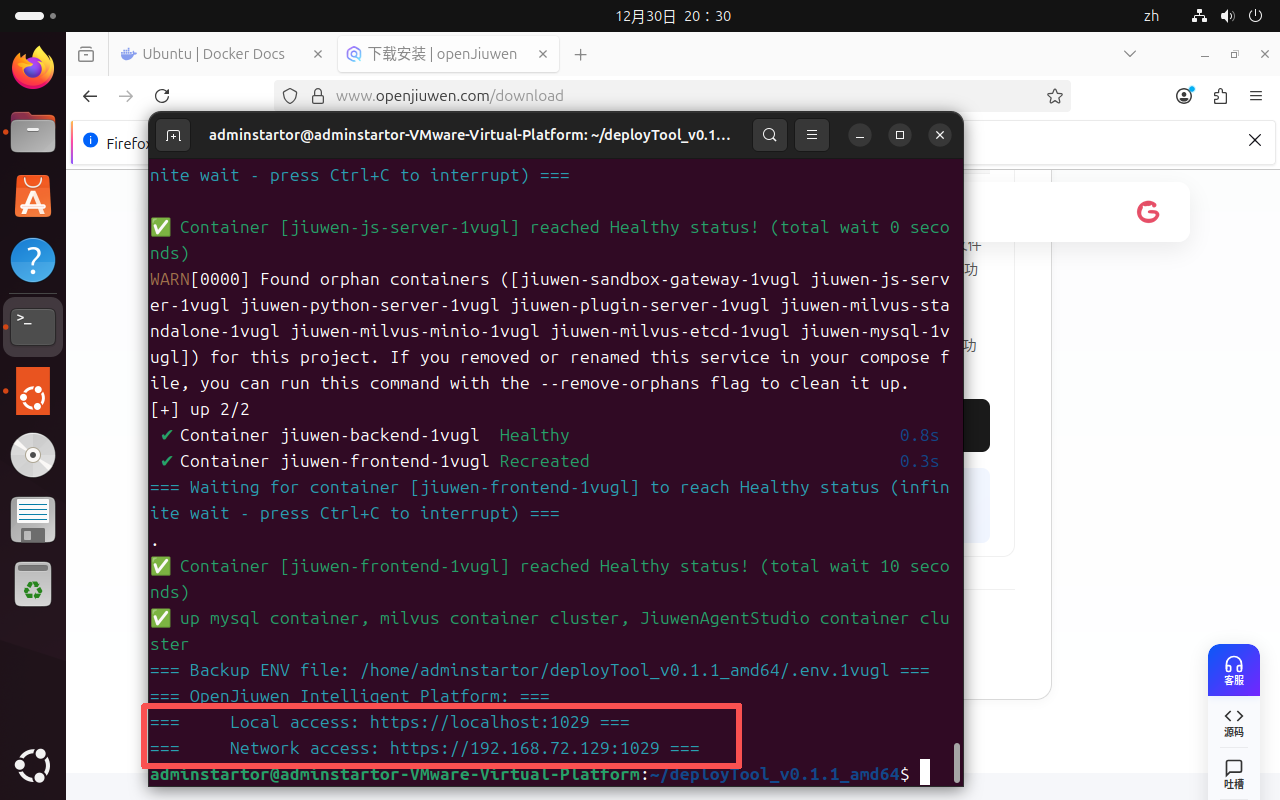
Task: Go back in Firefox
Action: tap(90, 96)
